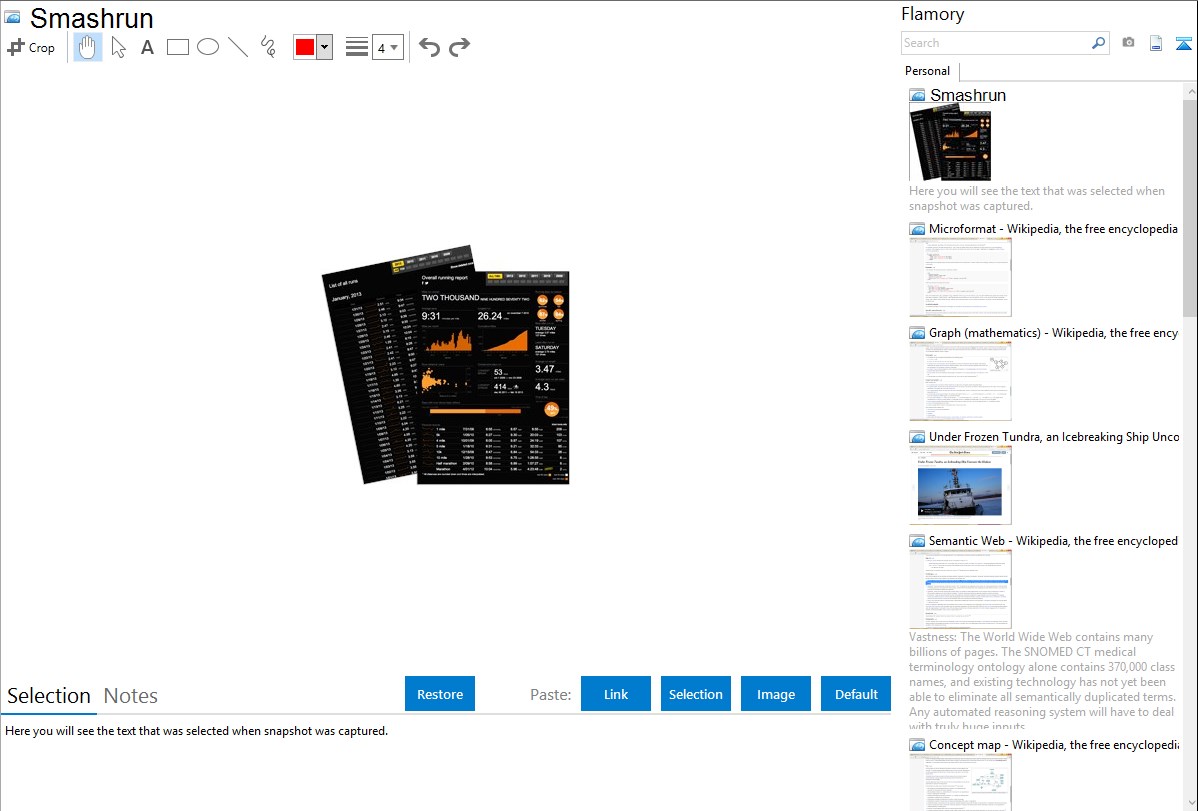Open the Concept map snapshot thumbnail
1198x811 pixels.
tap(960, 782)
